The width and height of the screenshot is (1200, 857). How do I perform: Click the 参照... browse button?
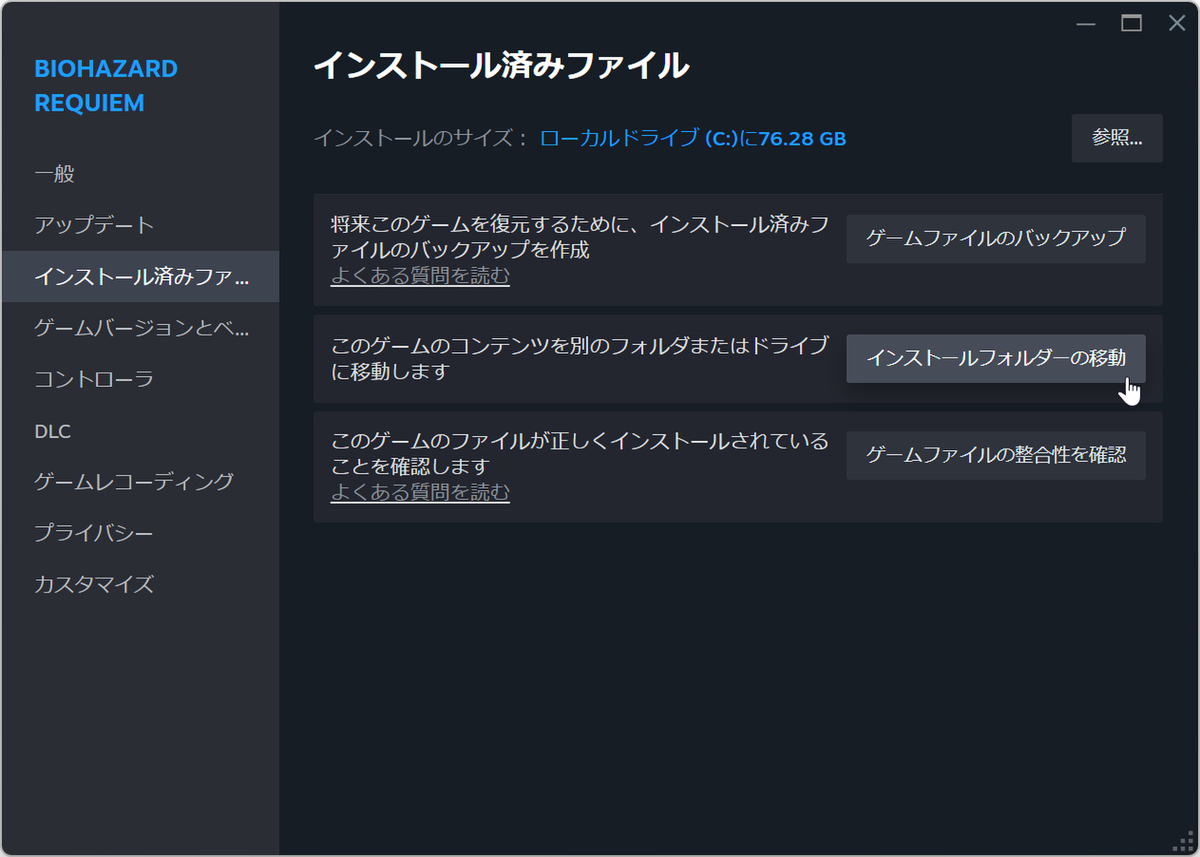tap(1117, 138)
